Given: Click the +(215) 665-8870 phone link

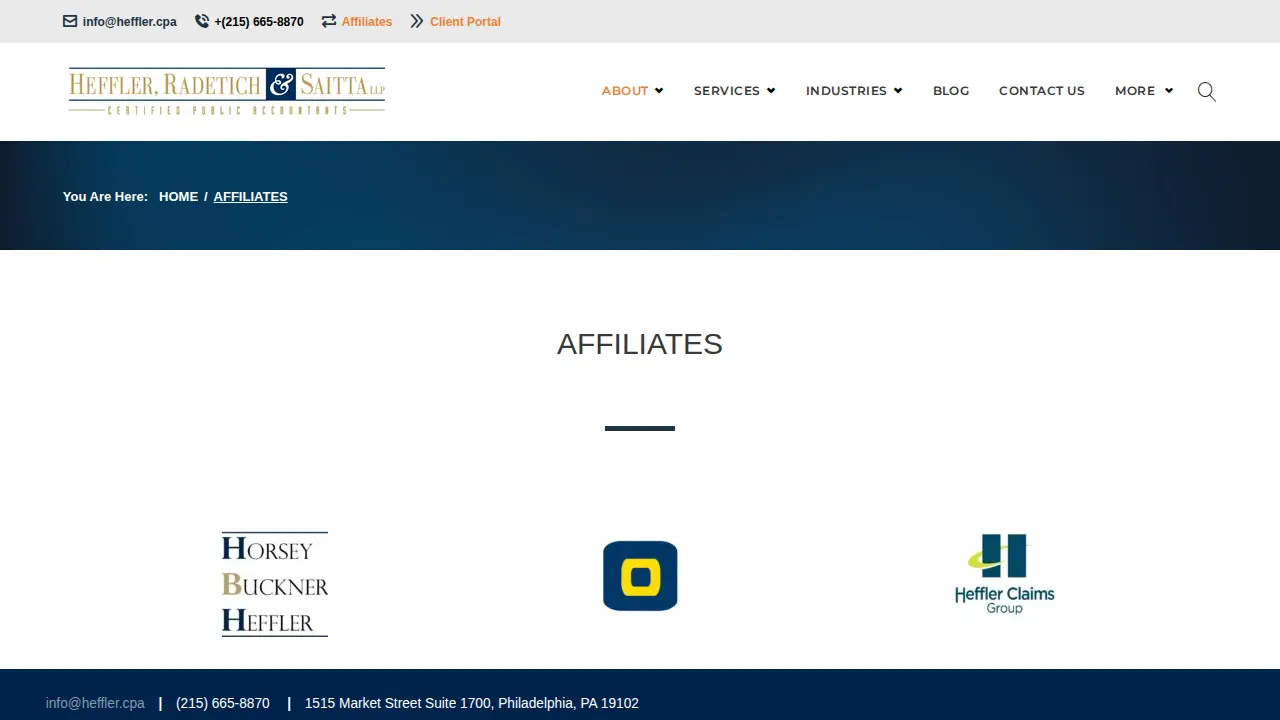Looking at the screenshot, I should [259, 22].
